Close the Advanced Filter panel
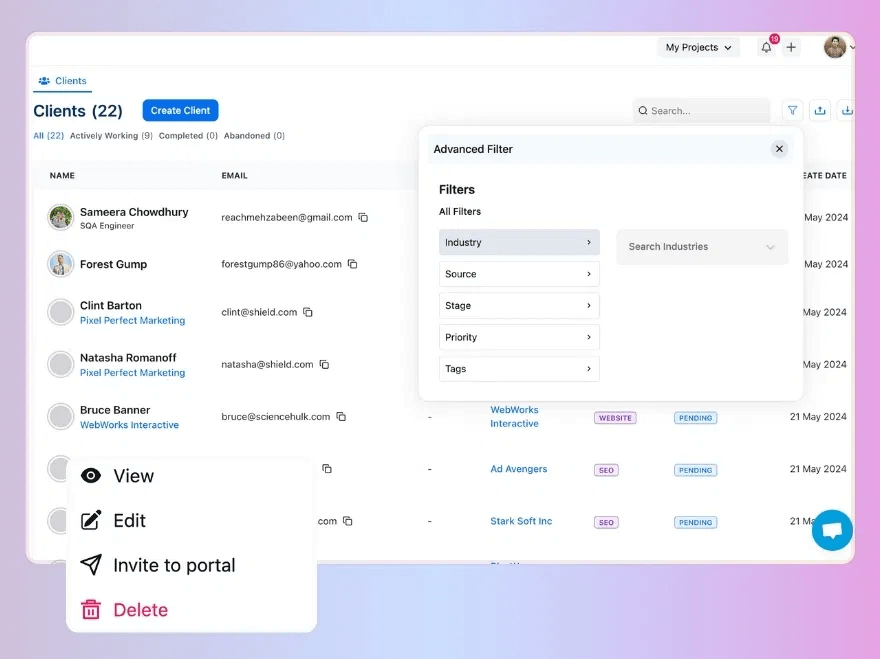 (779, 149)
